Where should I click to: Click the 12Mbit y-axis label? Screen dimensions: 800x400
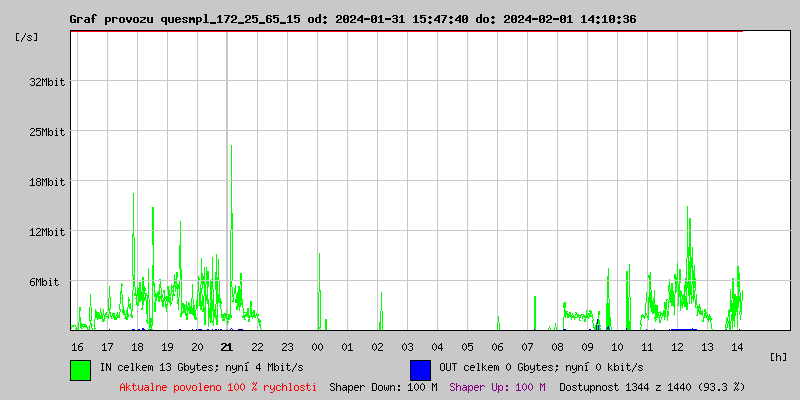[x=47, y=232]
